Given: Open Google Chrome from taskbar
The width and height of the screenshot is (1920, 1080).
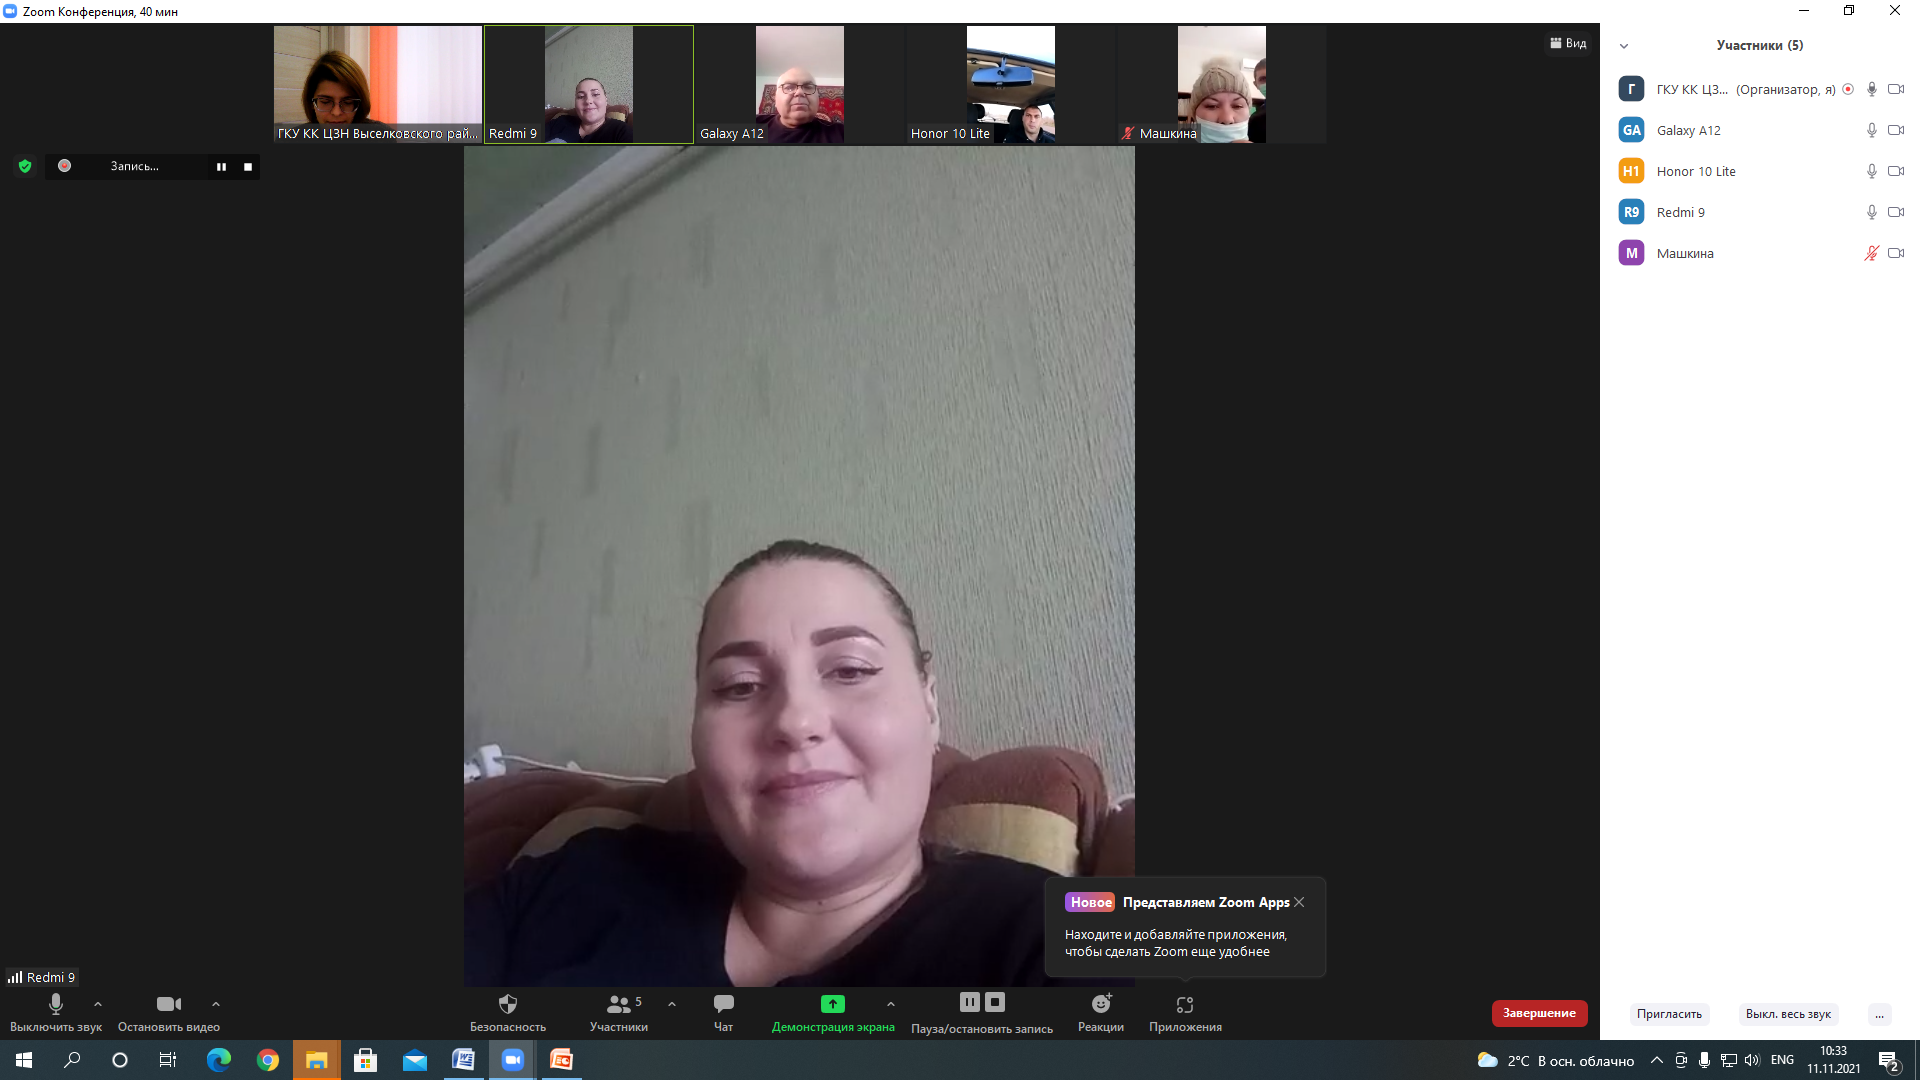Looking at the screenshot, I should click(x=267, y=1060).
